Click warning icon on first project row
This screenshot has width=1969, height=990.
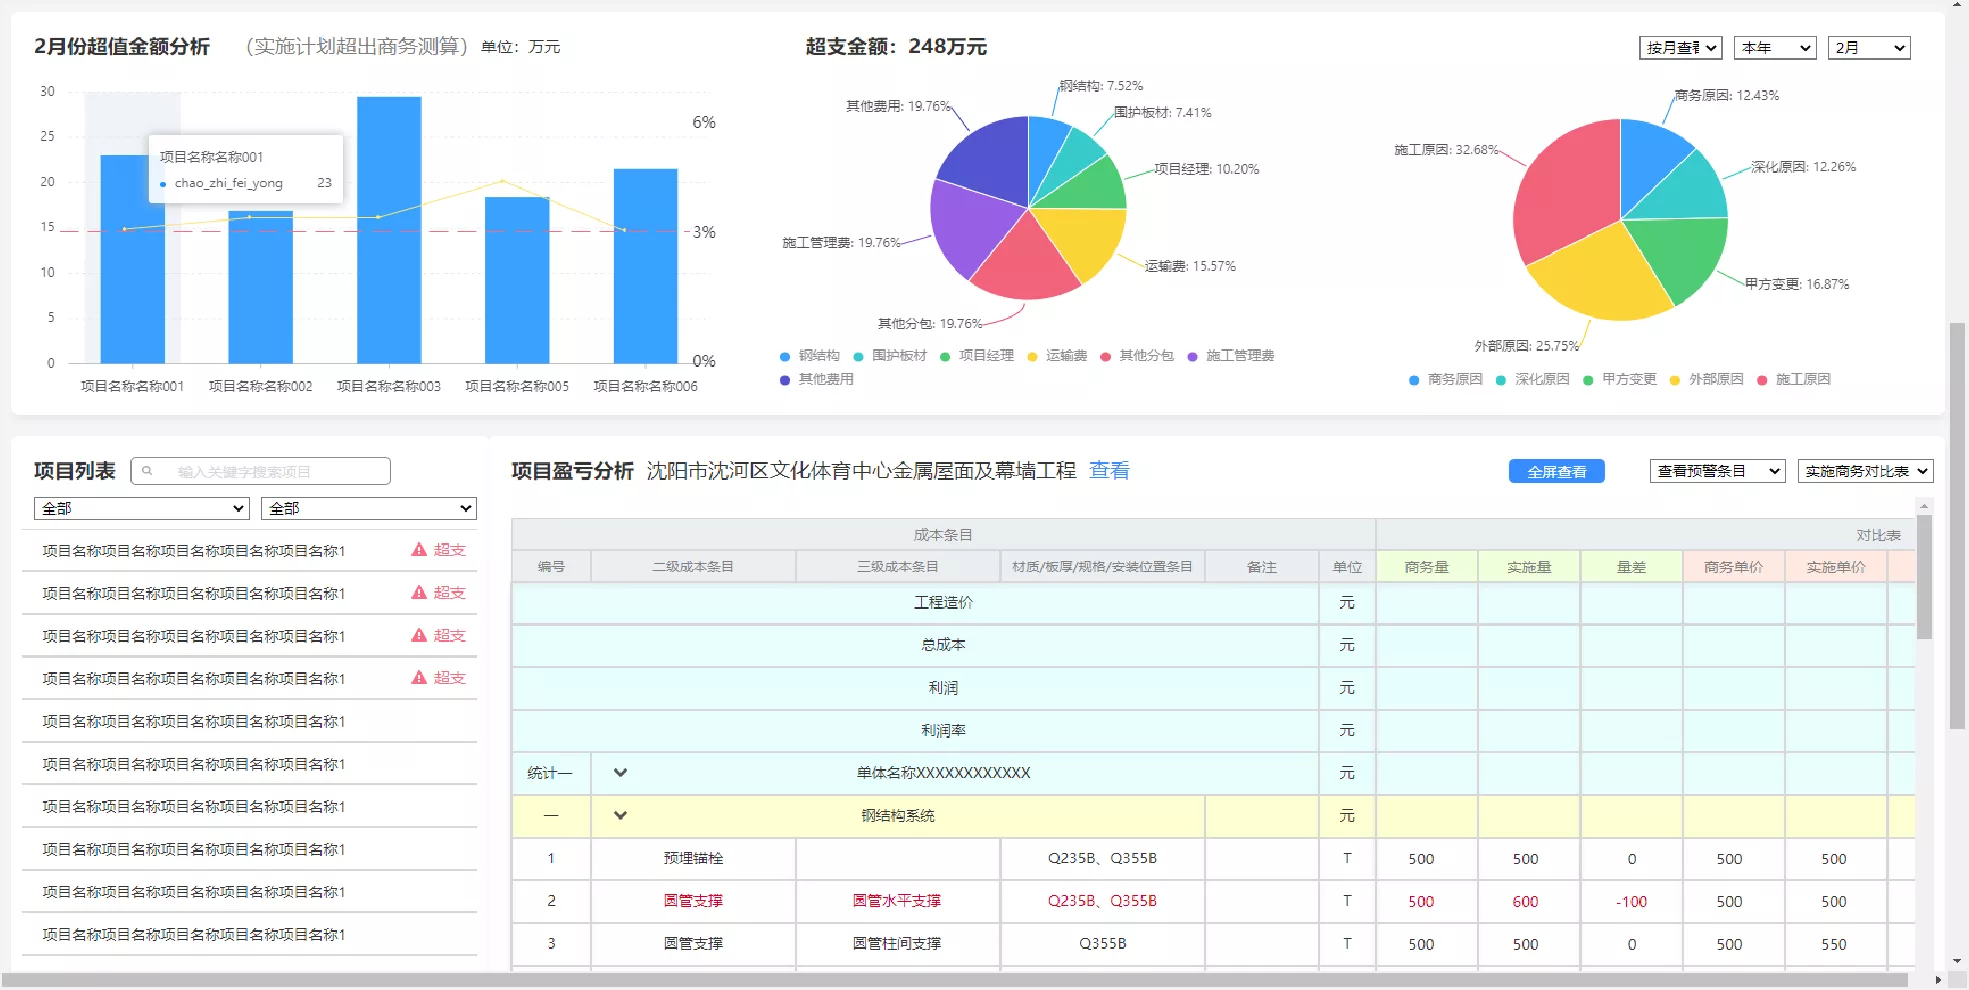(419, 550)
